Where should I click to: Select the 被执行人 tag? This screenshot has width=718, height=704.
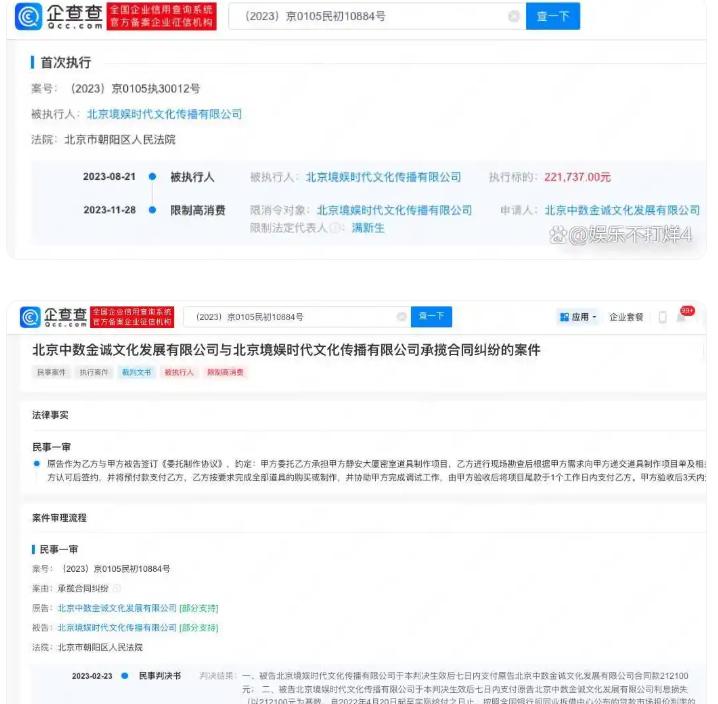[179, 372]
